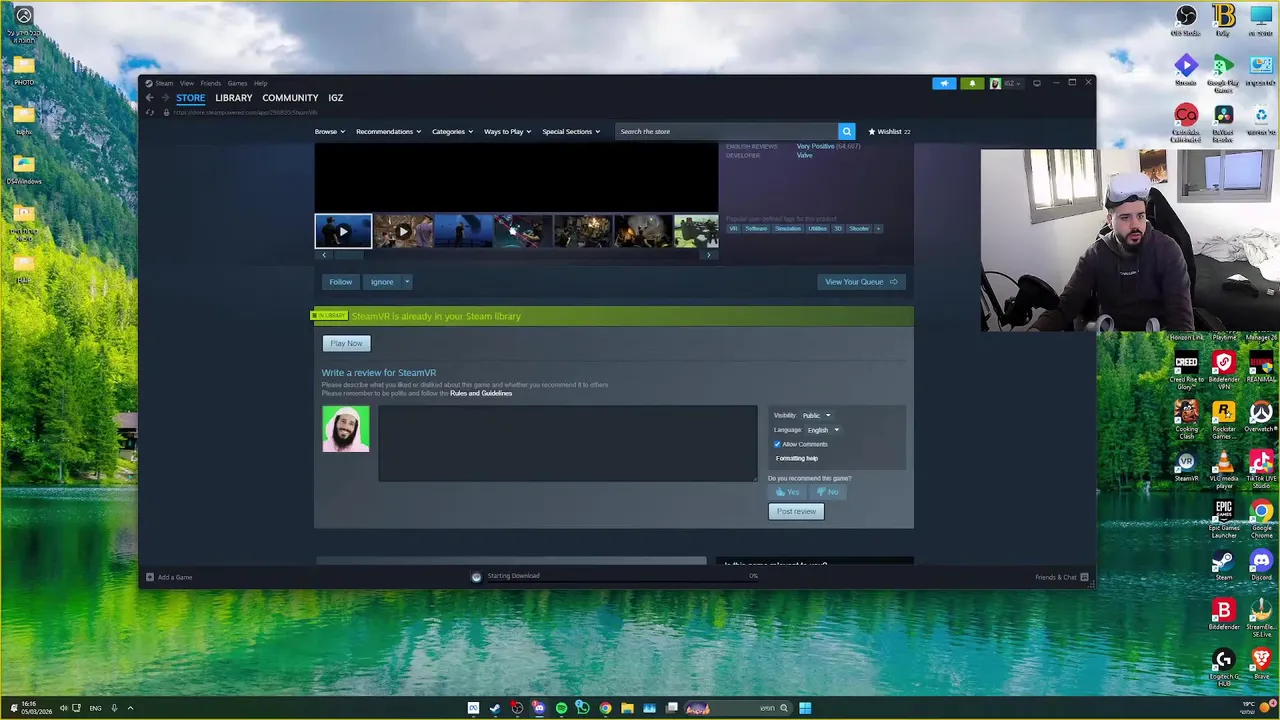
Task: Click the Follow button
Action: tap(340, 282)
